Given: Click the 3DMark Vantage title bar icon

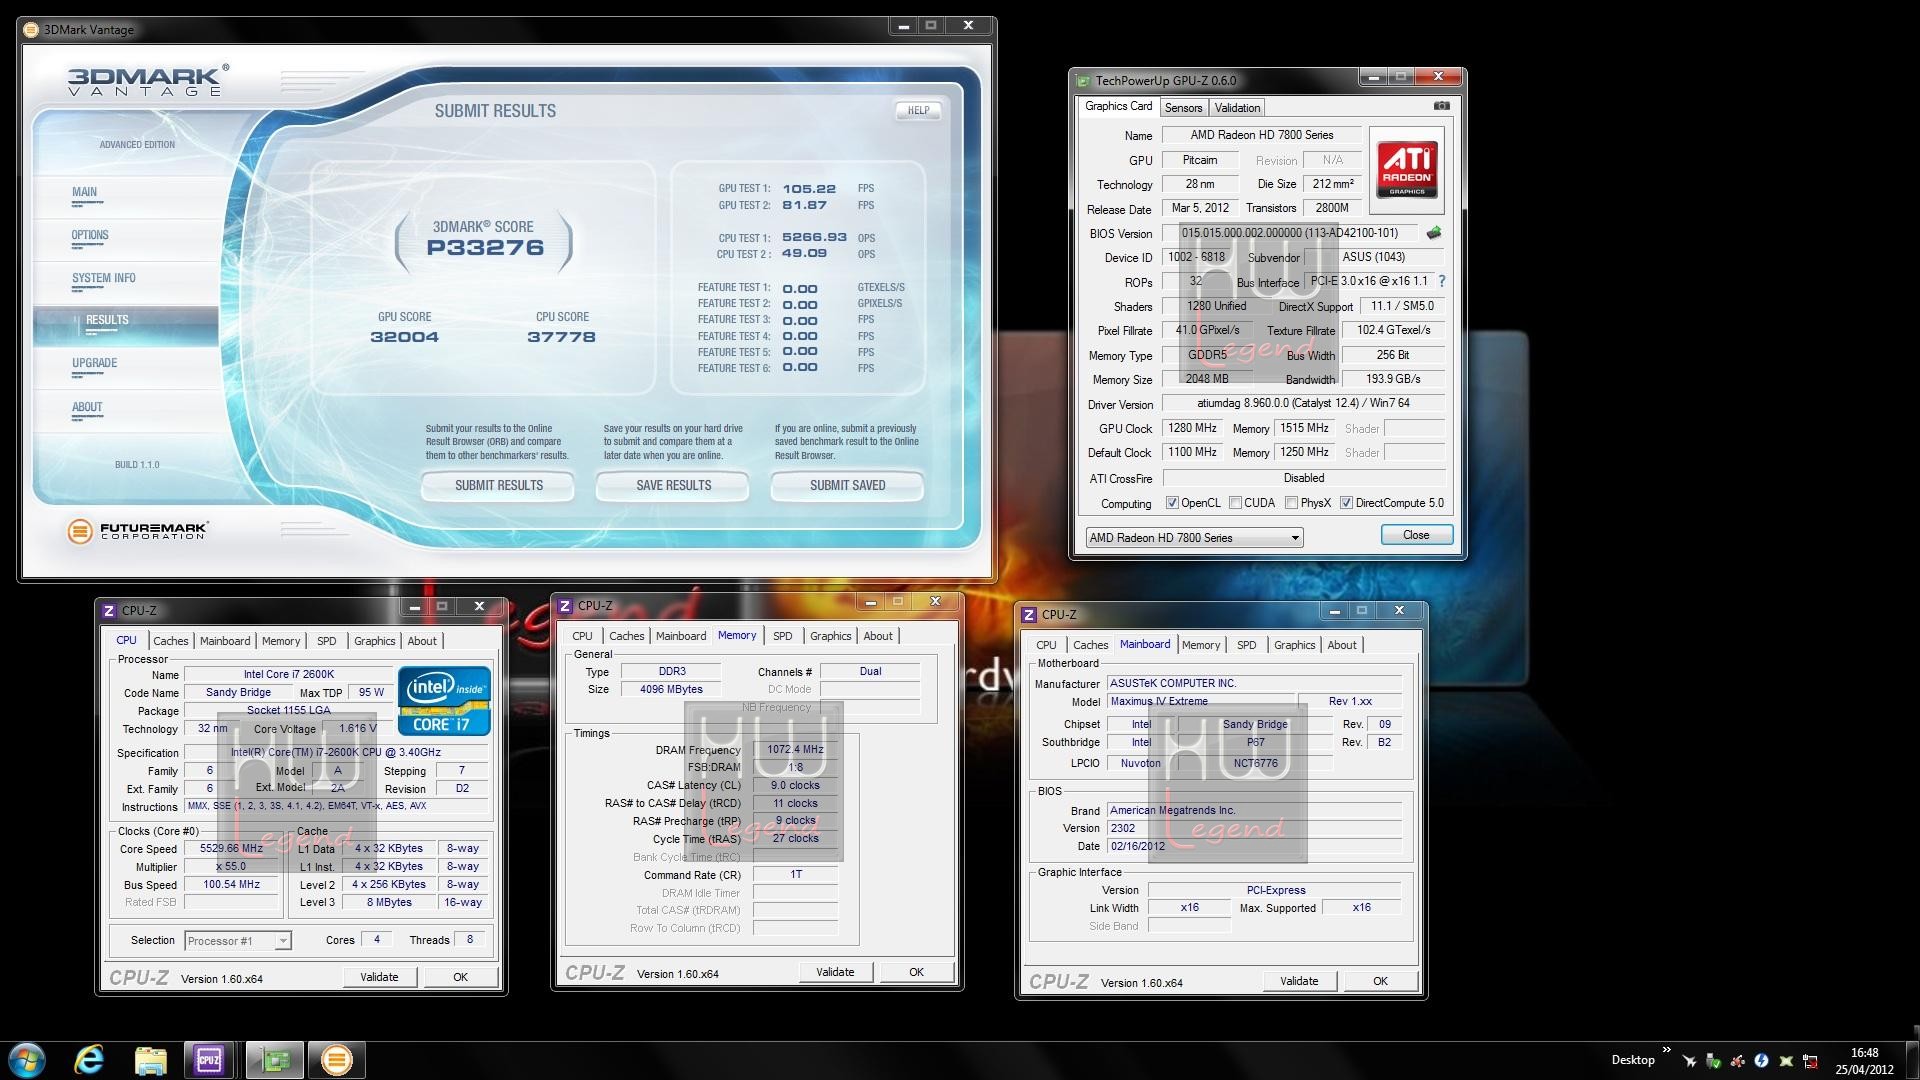Looking at the screenshot, I should (x=32, y=29).
